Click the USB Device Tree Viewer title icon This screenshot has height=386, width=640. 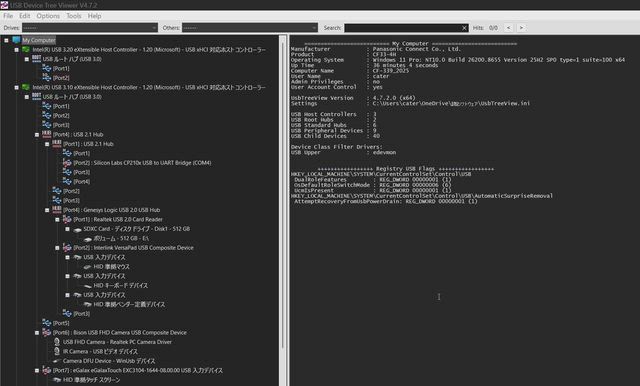4,5
